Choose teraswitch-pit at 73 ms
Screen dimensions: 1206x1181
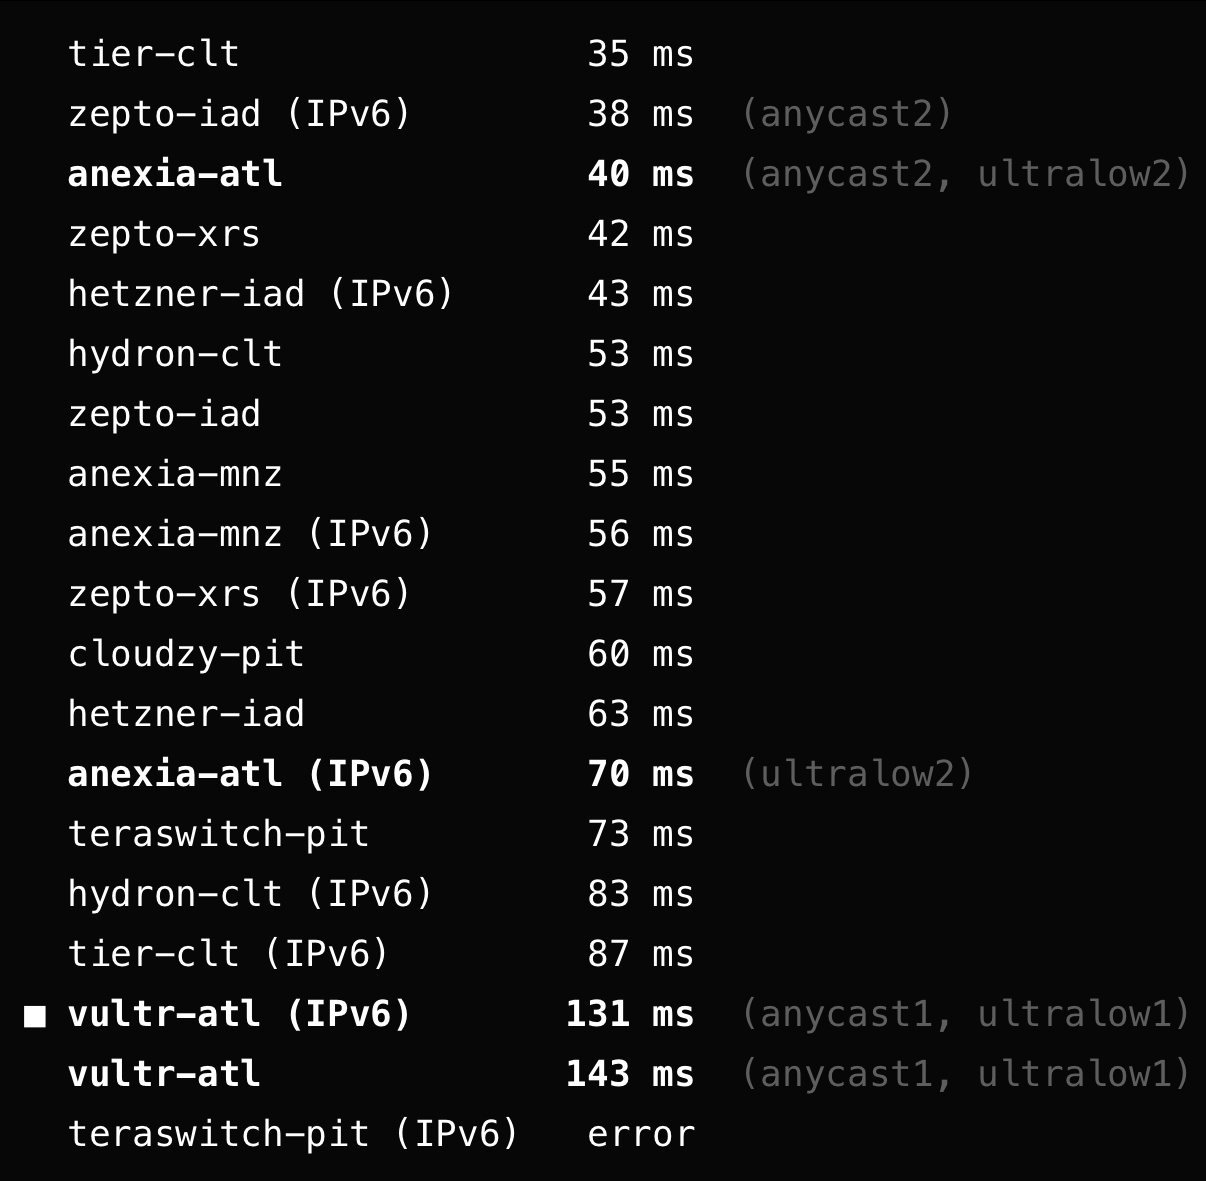pyautogui.click(x=218, y=834)
